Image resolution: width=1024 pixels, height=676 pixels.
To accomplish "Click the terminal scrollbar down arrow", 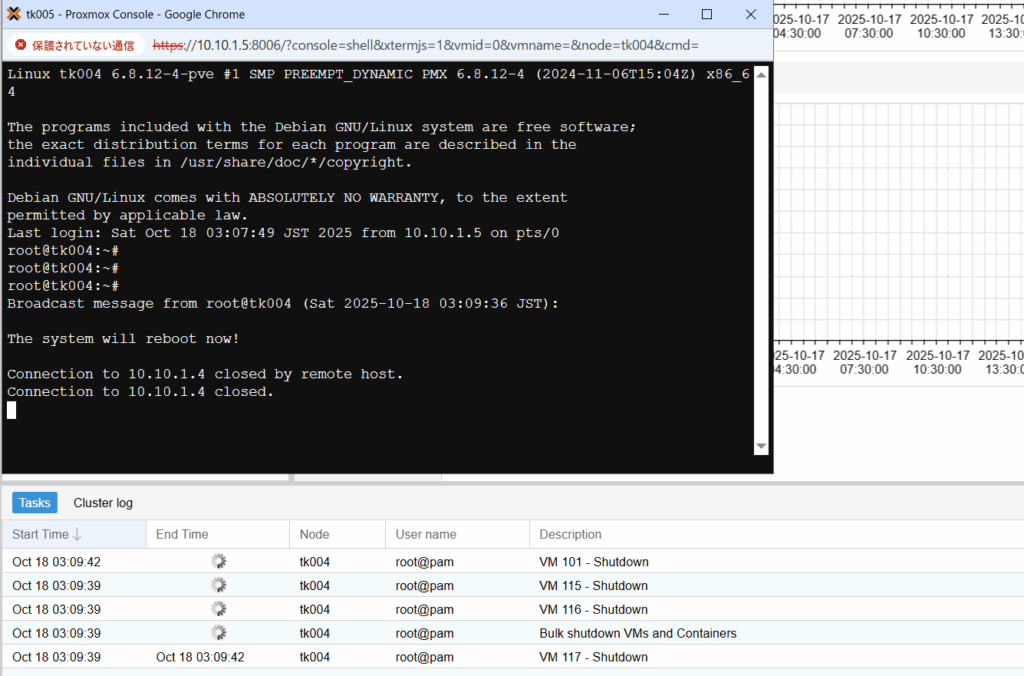I will (x=761, y=446).
